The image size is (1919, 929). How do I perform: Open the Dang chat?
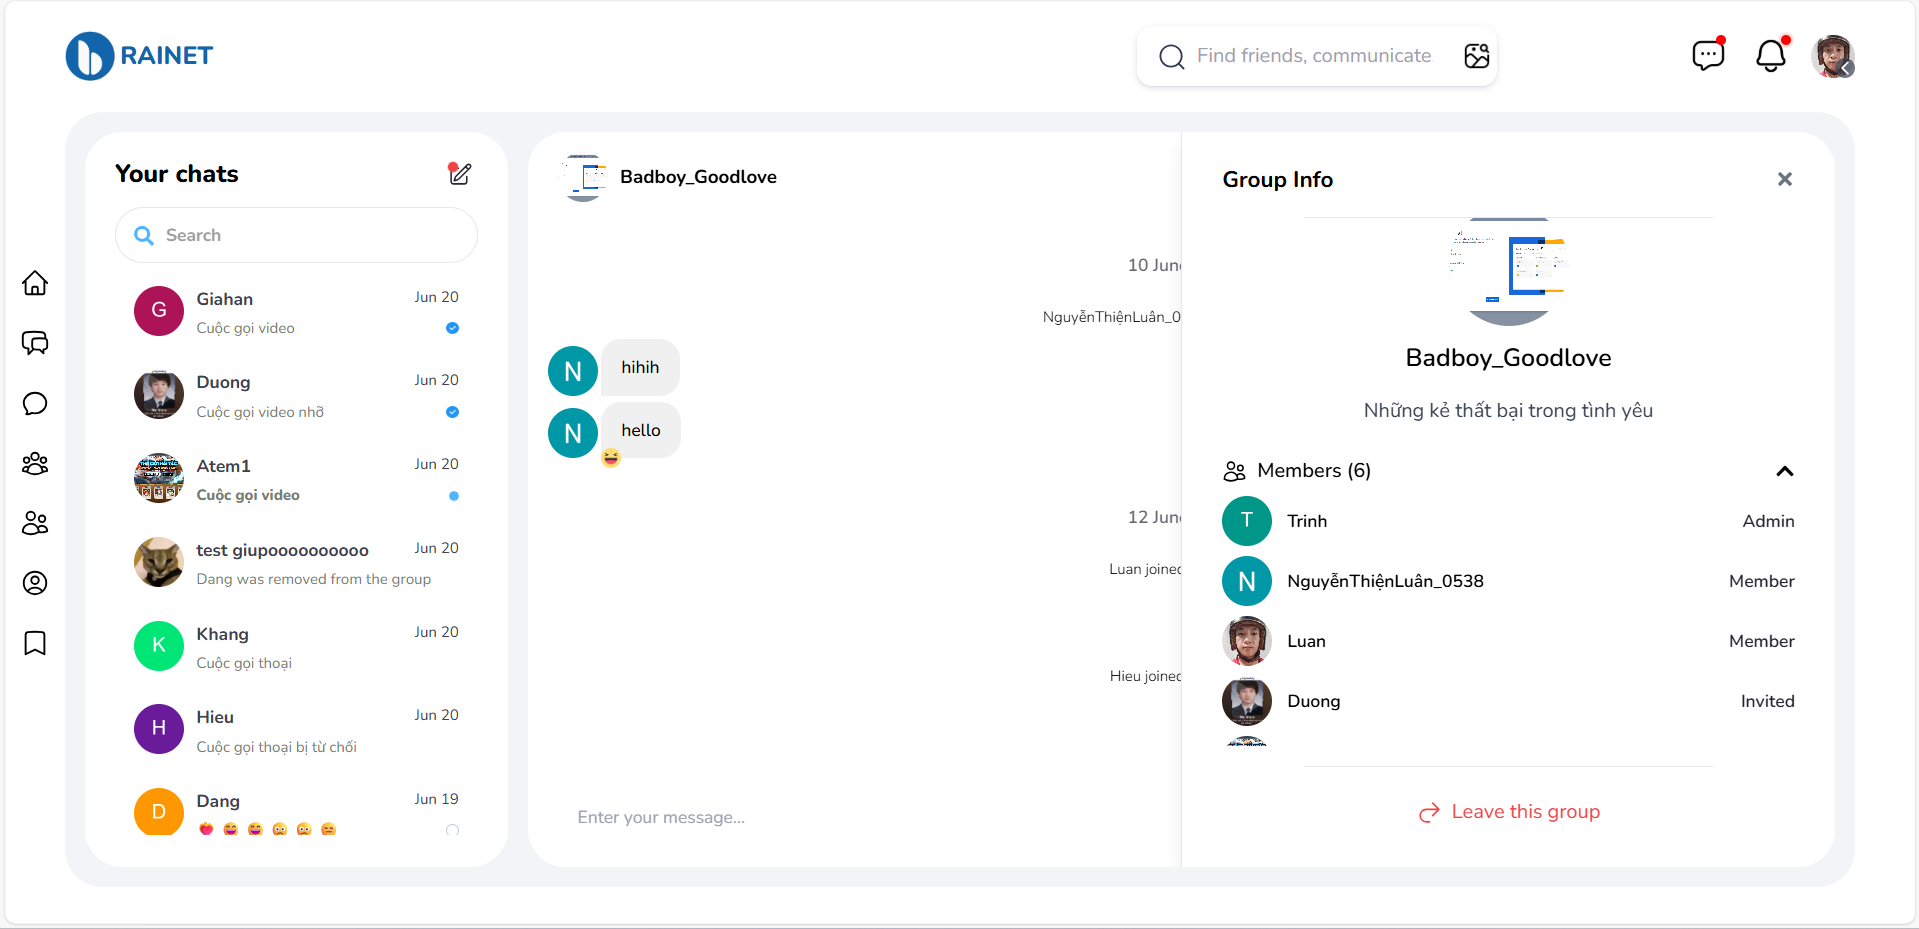296,812
